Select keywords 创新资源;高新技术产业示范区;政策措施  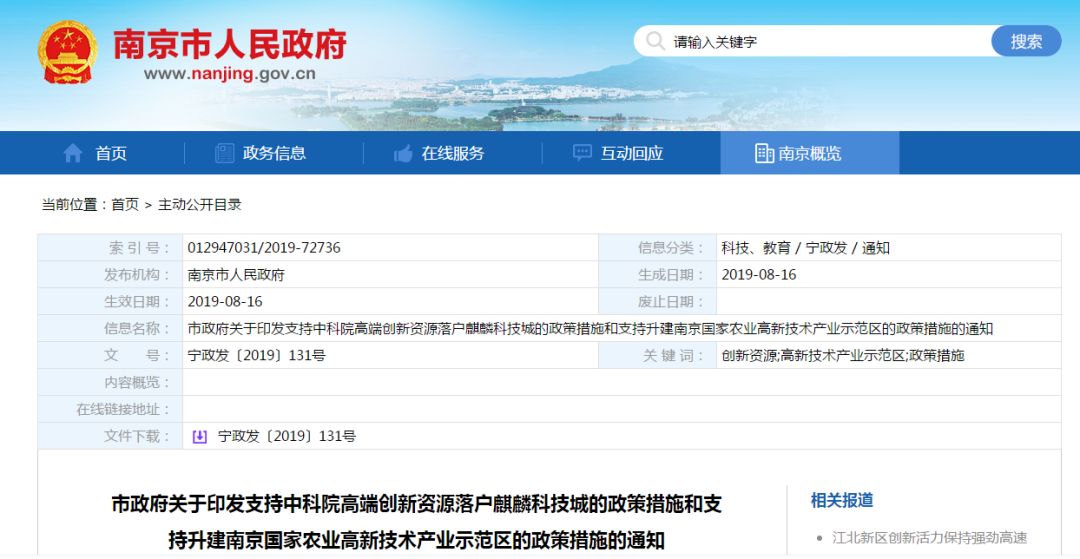[842, 355]
